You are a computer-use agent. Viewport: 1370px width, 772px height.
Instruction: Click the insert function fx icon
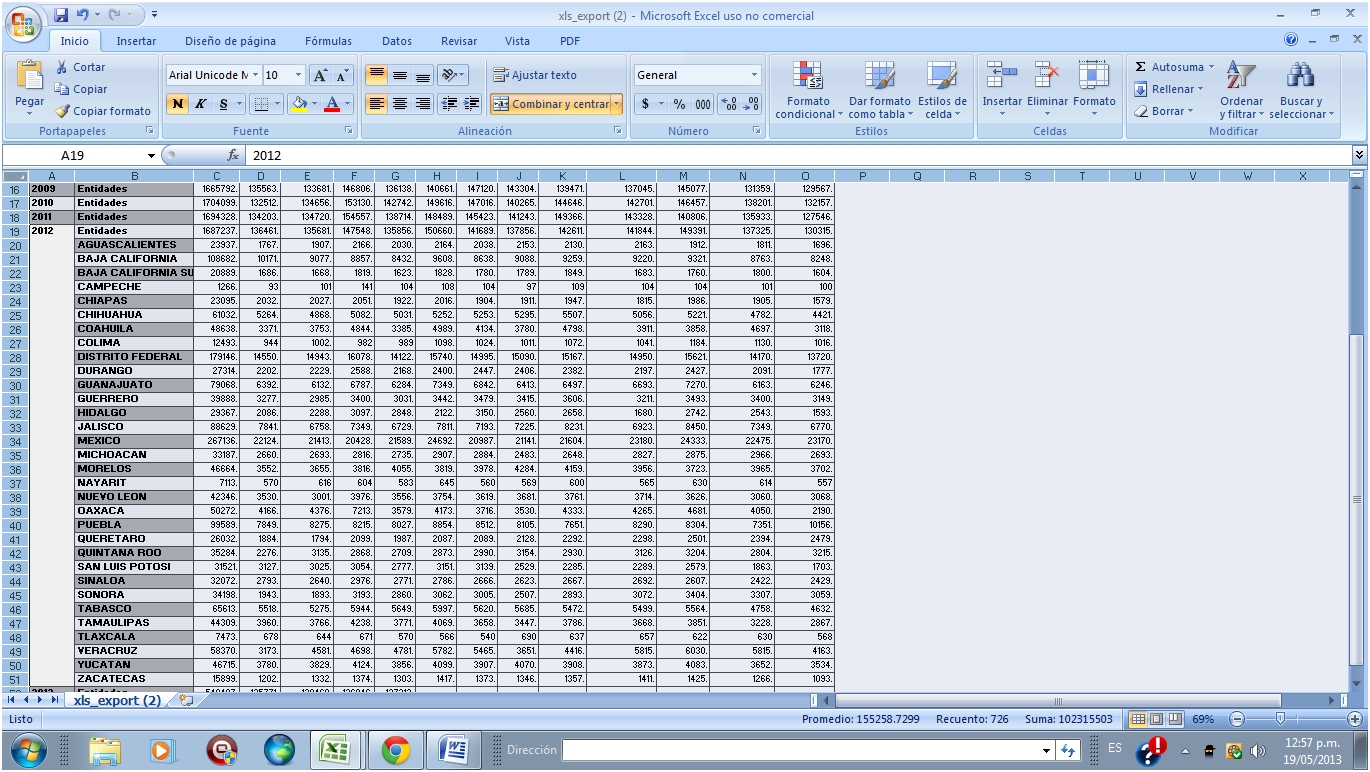[233, 156]
